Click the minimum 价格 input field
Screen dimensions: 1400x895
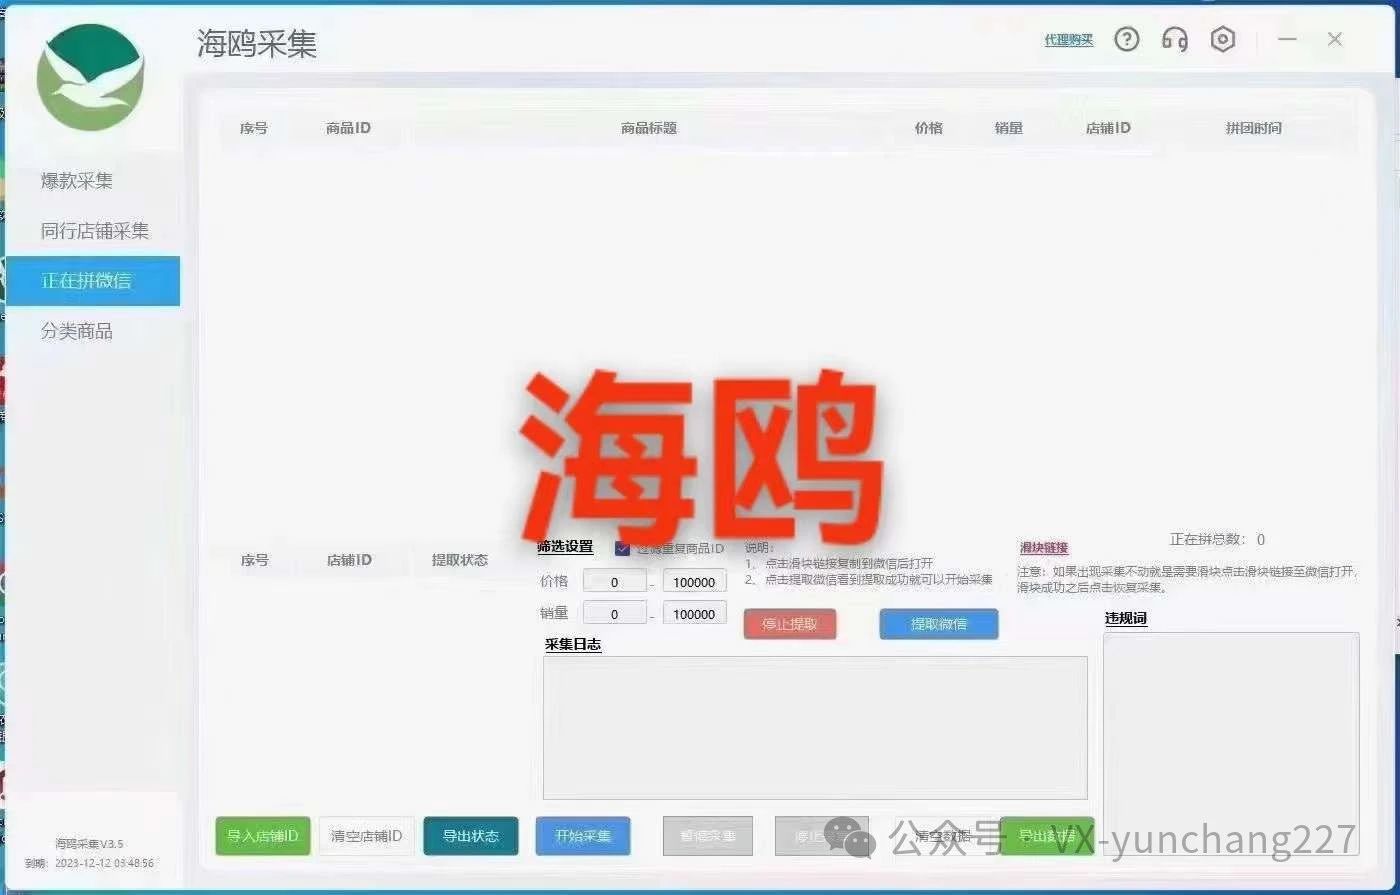(x=615, y=582)
